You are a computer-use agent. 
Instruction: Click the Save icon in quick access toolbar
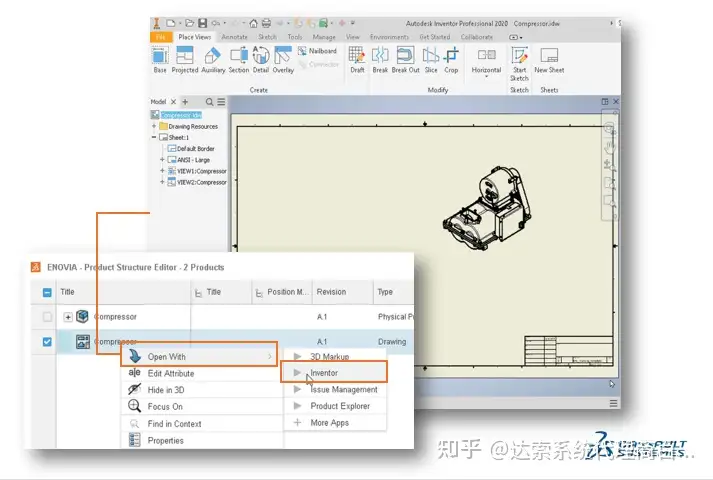pyautogui.click(x=203, y=23)
